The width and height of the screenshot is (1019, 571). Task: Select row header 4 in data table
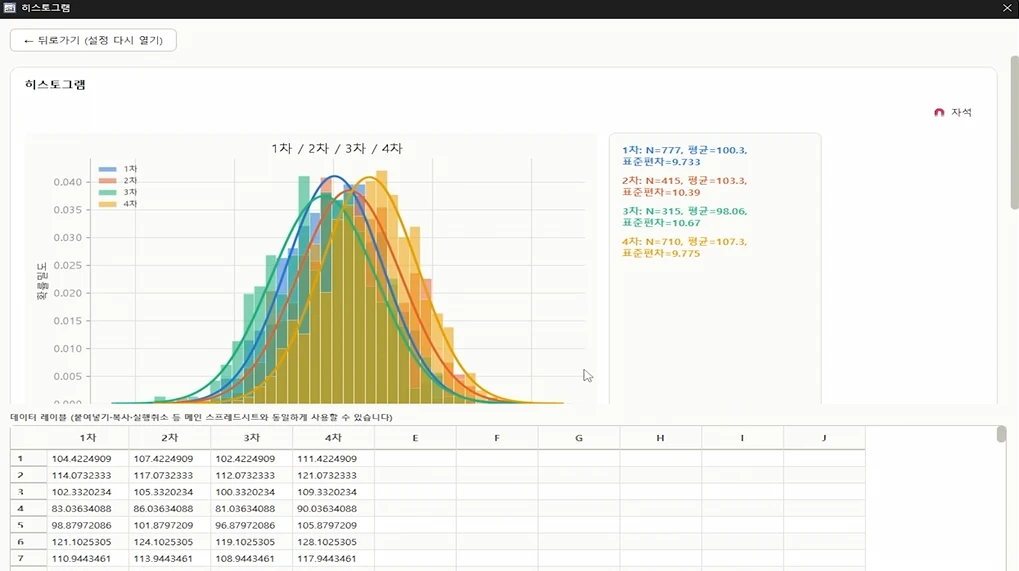pyautogui.click(x=29, y=509)
